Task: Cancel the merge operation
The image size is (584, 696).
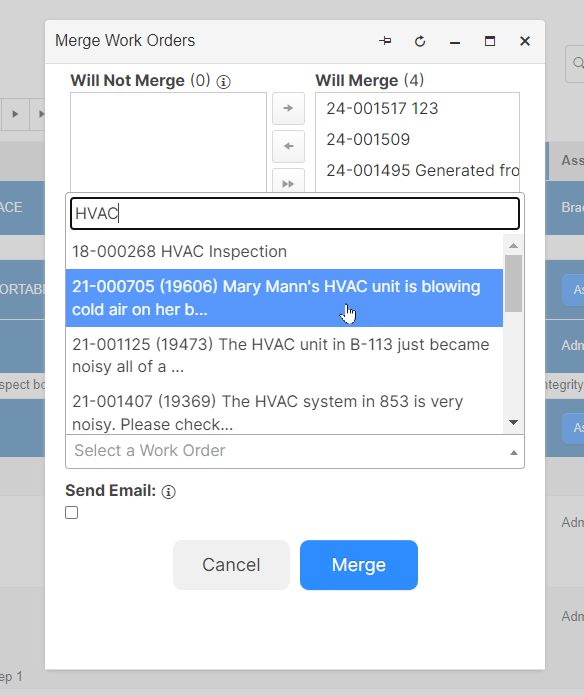Action: (231, 565)
